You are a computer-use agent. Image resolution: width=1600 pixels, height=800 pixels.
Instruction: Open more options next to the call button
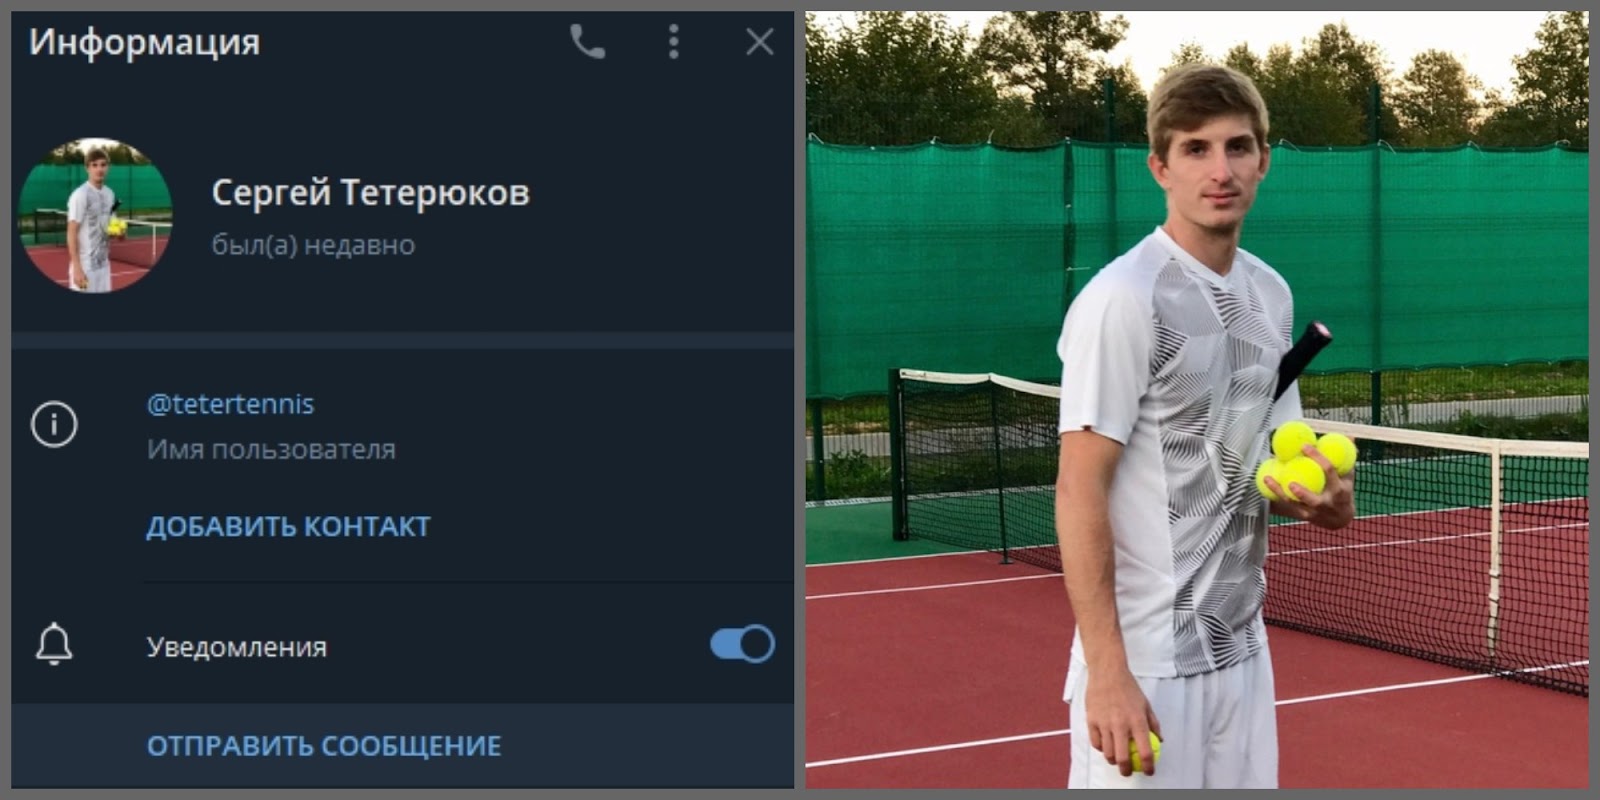tap(672, 42)
